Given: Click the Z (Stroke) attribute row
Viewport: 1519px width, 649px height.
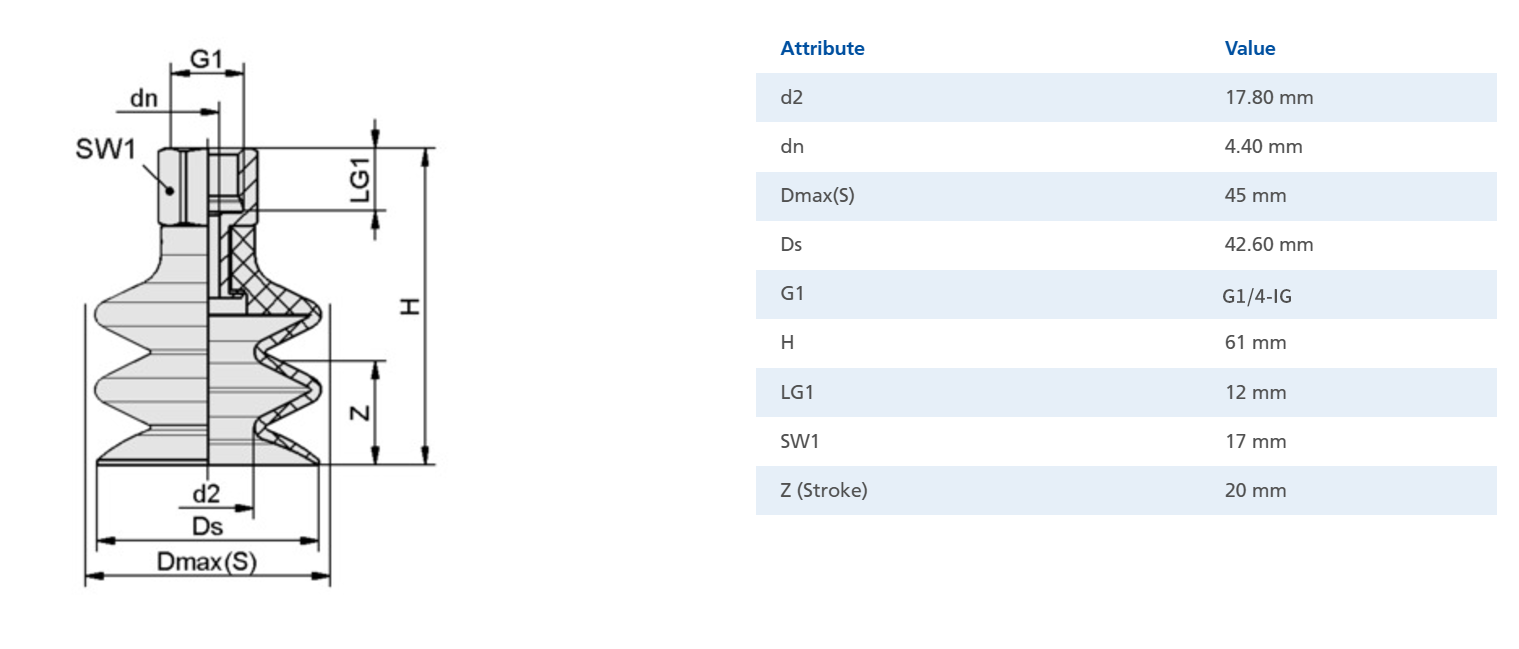Looking at the screenshot, I should (x=1126, y=490).
